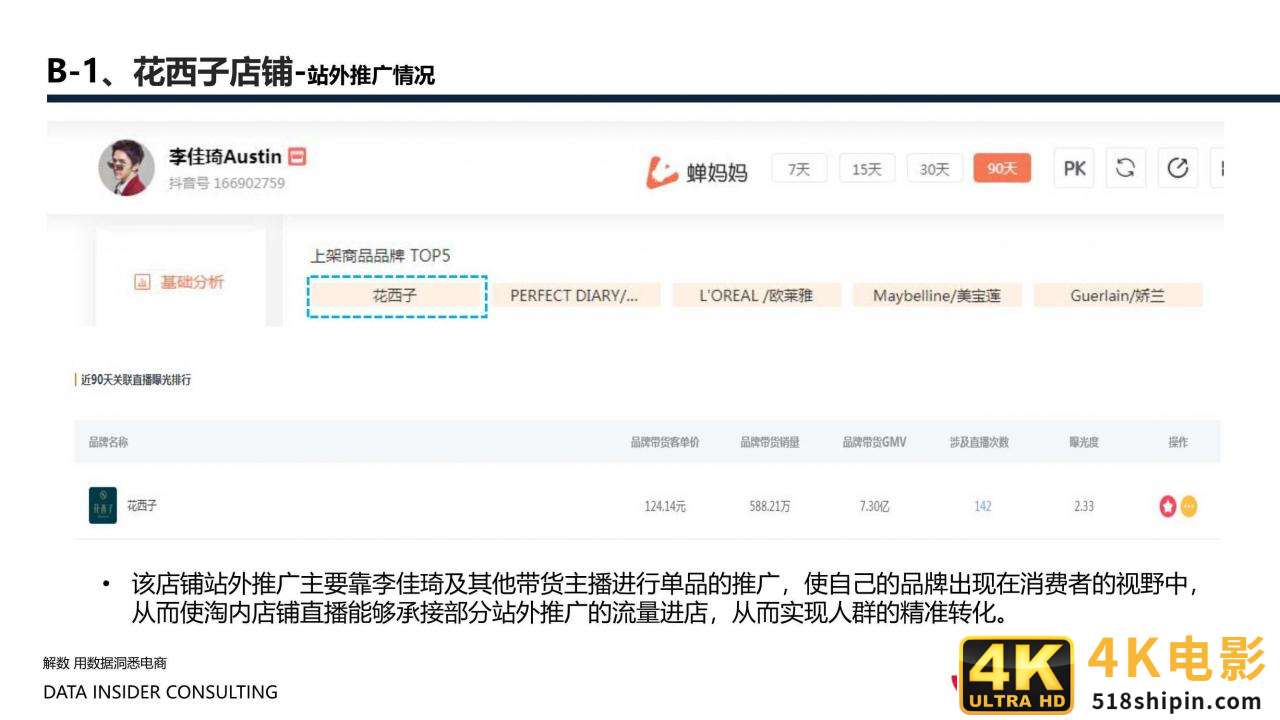Click the refresh data icon
Screen dimensions: 1280x720
coord(1126,168)
